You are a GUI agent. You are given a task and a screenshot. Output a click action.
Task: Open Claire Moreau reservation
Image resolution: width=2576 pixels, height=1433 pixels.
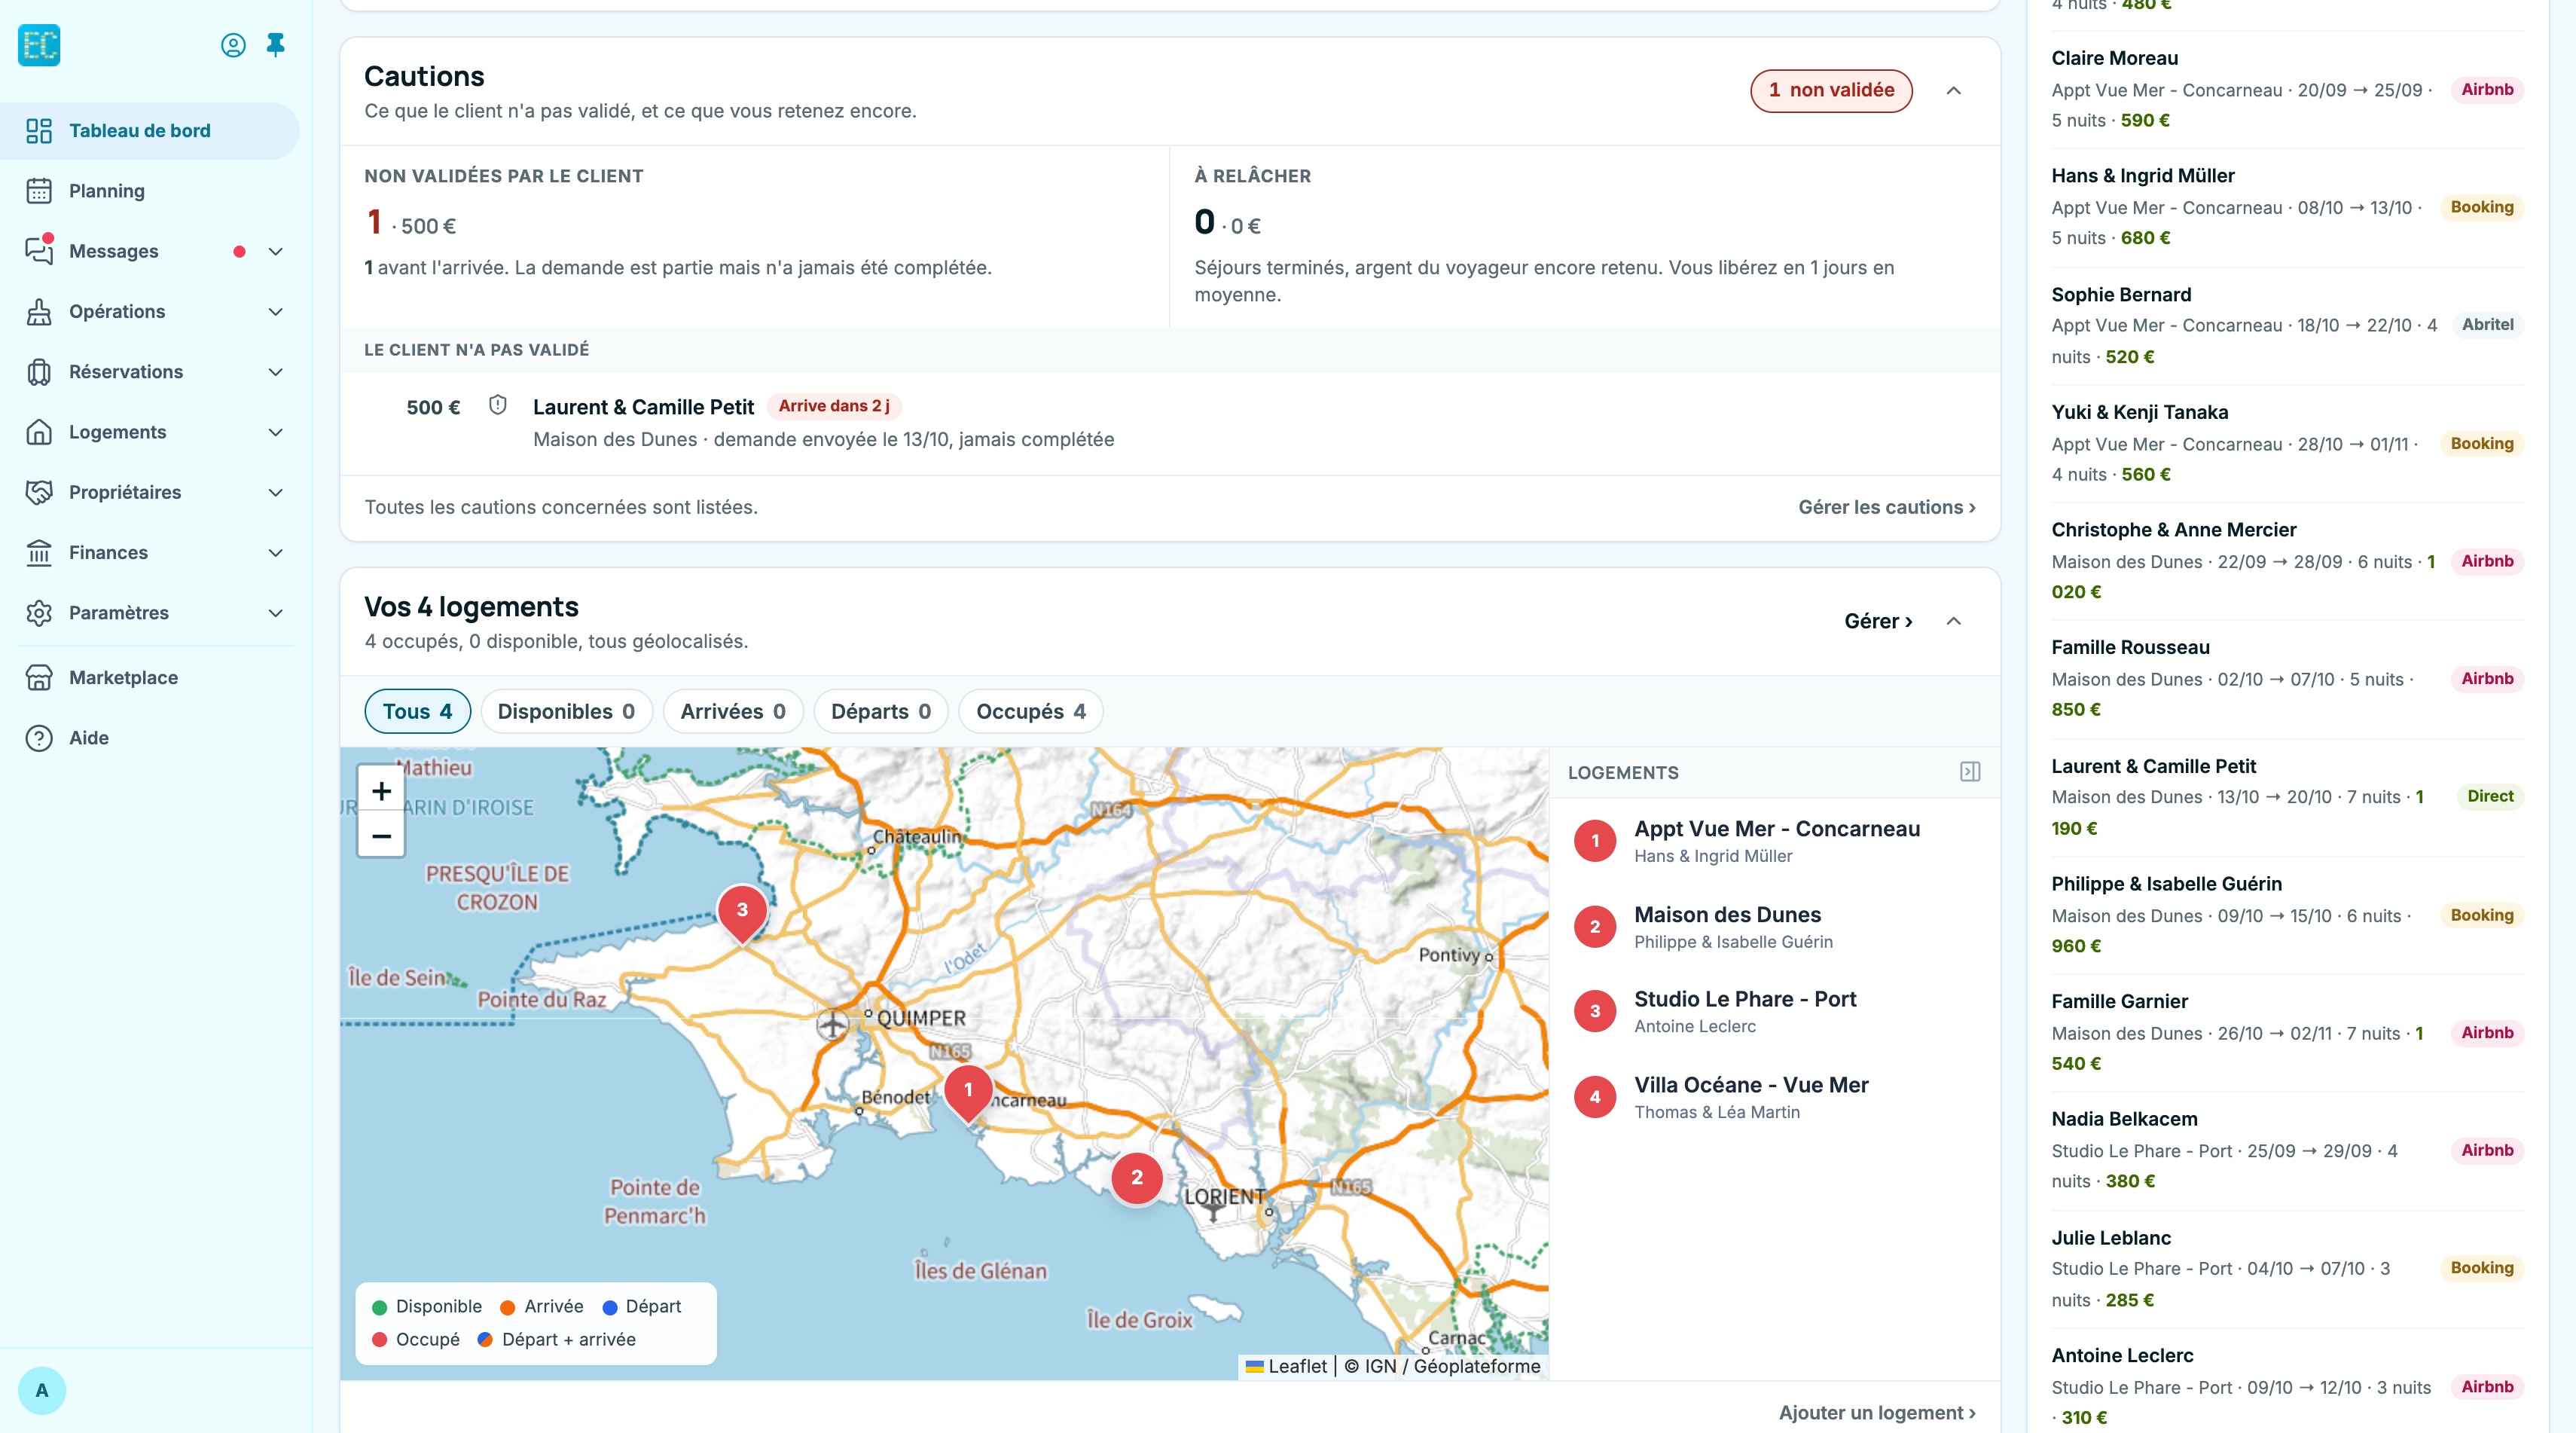pos(2287,89)
